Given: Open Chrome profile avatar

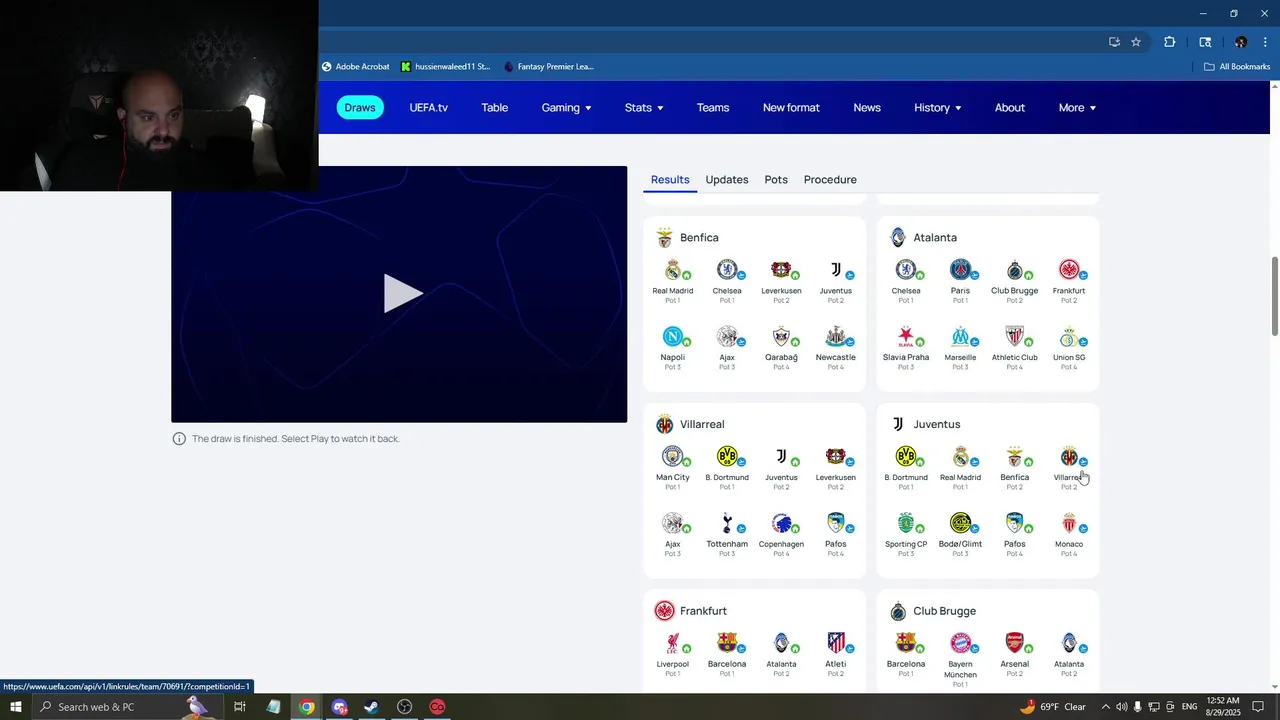Looking at the screenshot, I should point(1241,42).
